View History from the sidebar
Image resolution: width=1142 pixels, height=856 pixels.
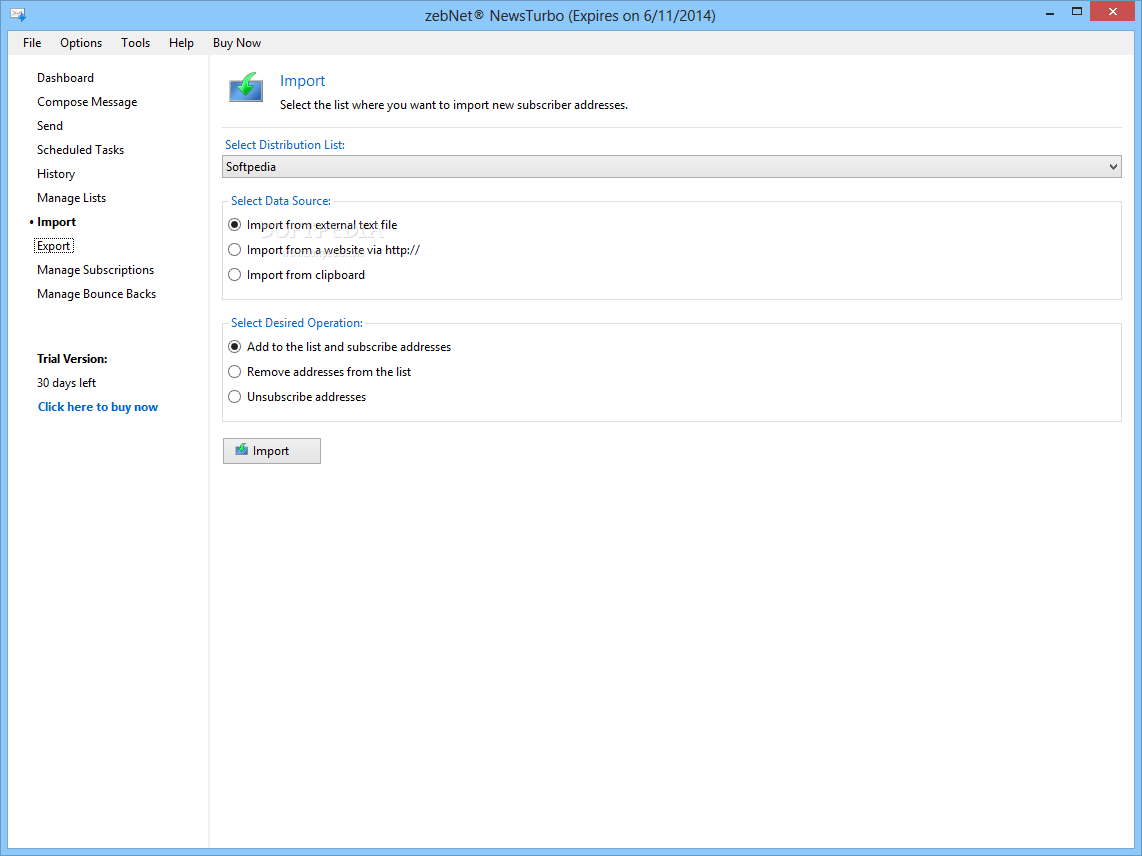point(56,174)
